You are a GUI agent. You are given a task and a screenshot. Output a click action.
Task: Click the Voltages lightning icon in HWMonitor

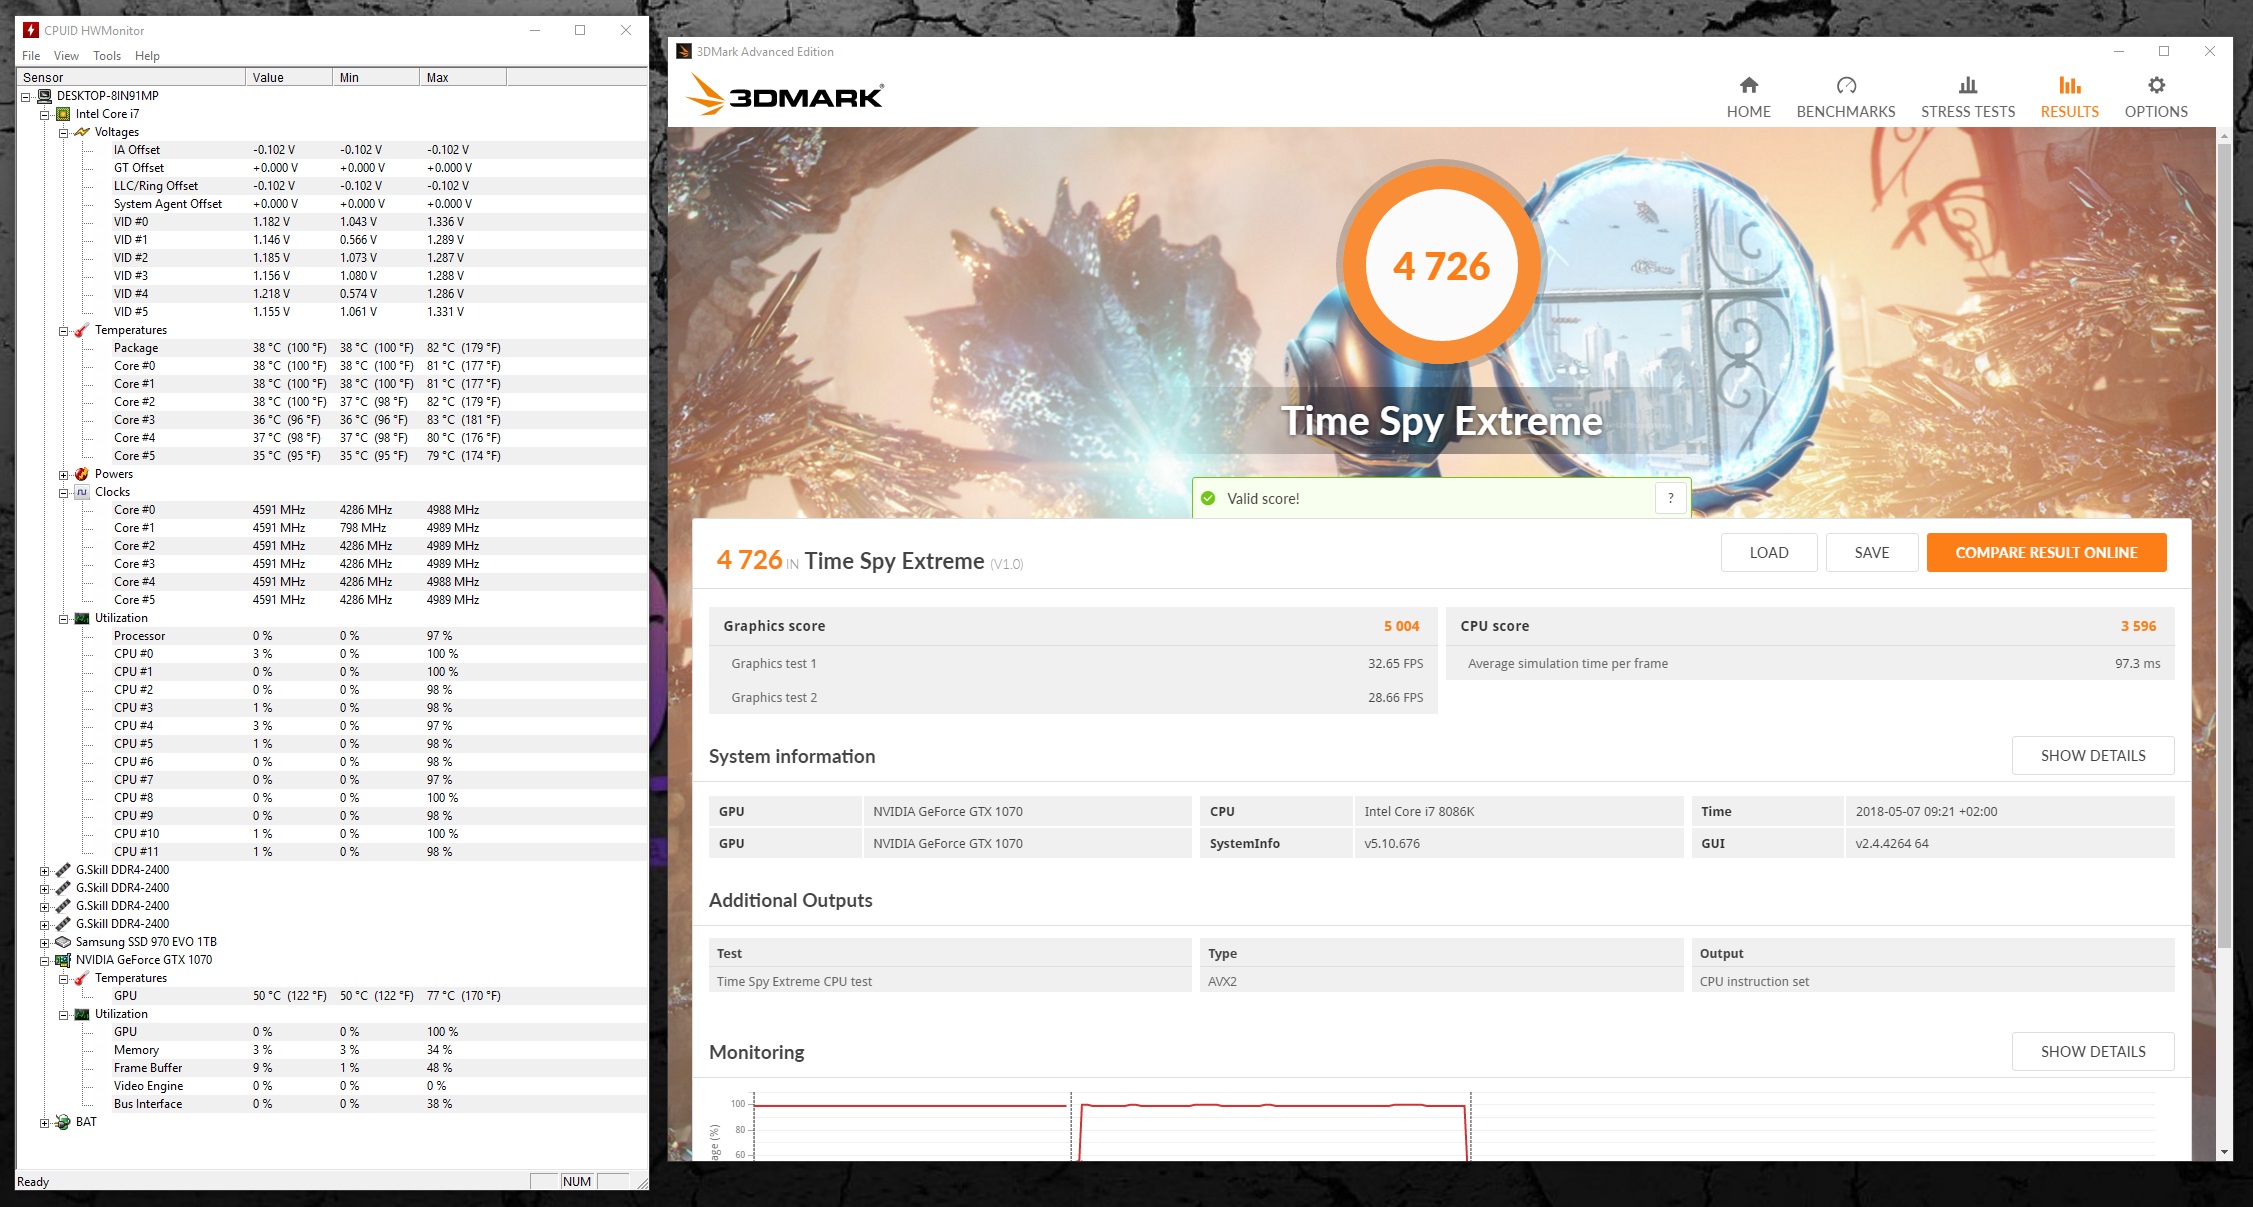tap(82, 132)
